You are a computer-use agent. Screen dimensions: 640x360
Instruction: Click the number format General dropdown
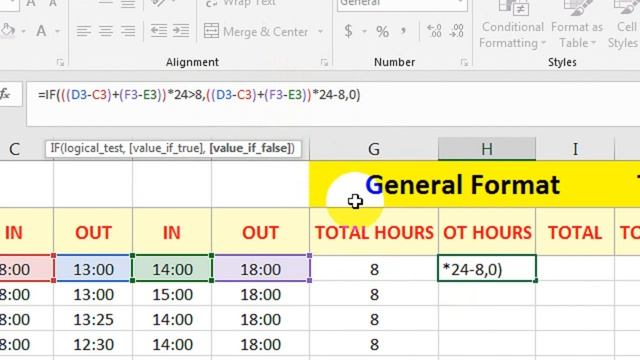click(x=402, y=4)
